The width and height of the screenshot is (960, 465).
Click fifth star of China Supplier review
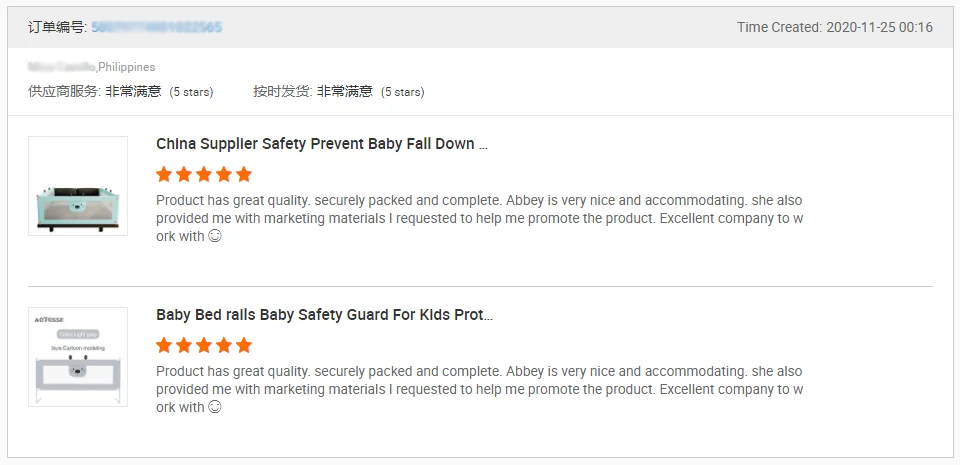coord(244,174)
